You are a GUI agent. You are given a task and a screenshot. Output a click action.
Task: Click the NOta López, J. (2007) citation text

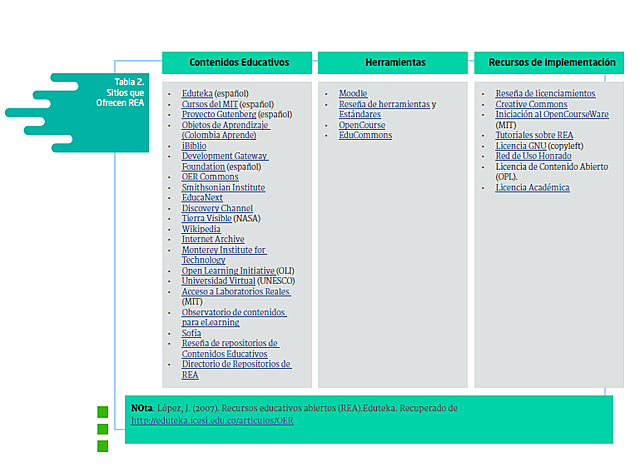click(x=294, y=408)
